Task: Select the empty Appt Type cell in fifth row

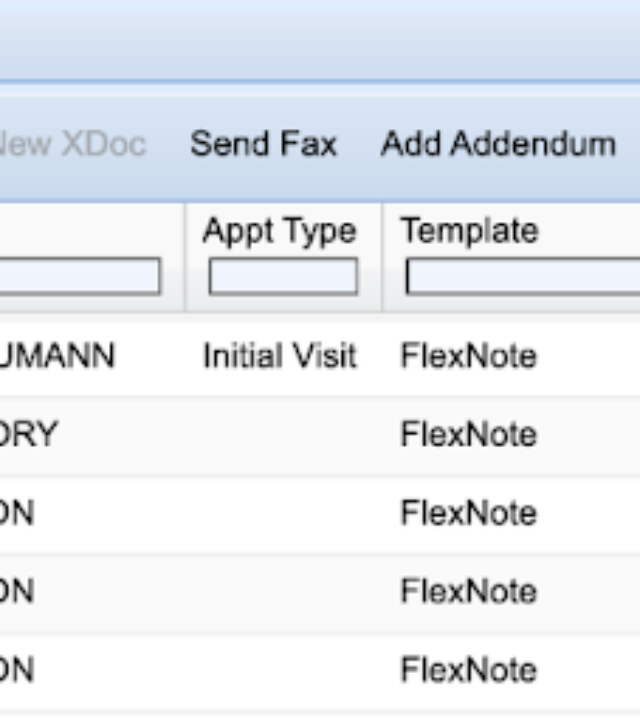Action: [x=282, y=669]
